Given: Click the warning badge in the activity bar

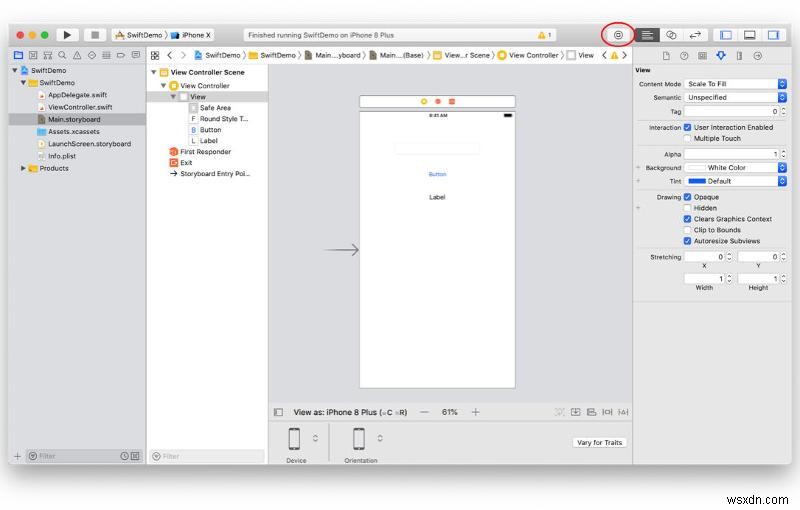Looking at the screenshot, I should tap(544, 35).
